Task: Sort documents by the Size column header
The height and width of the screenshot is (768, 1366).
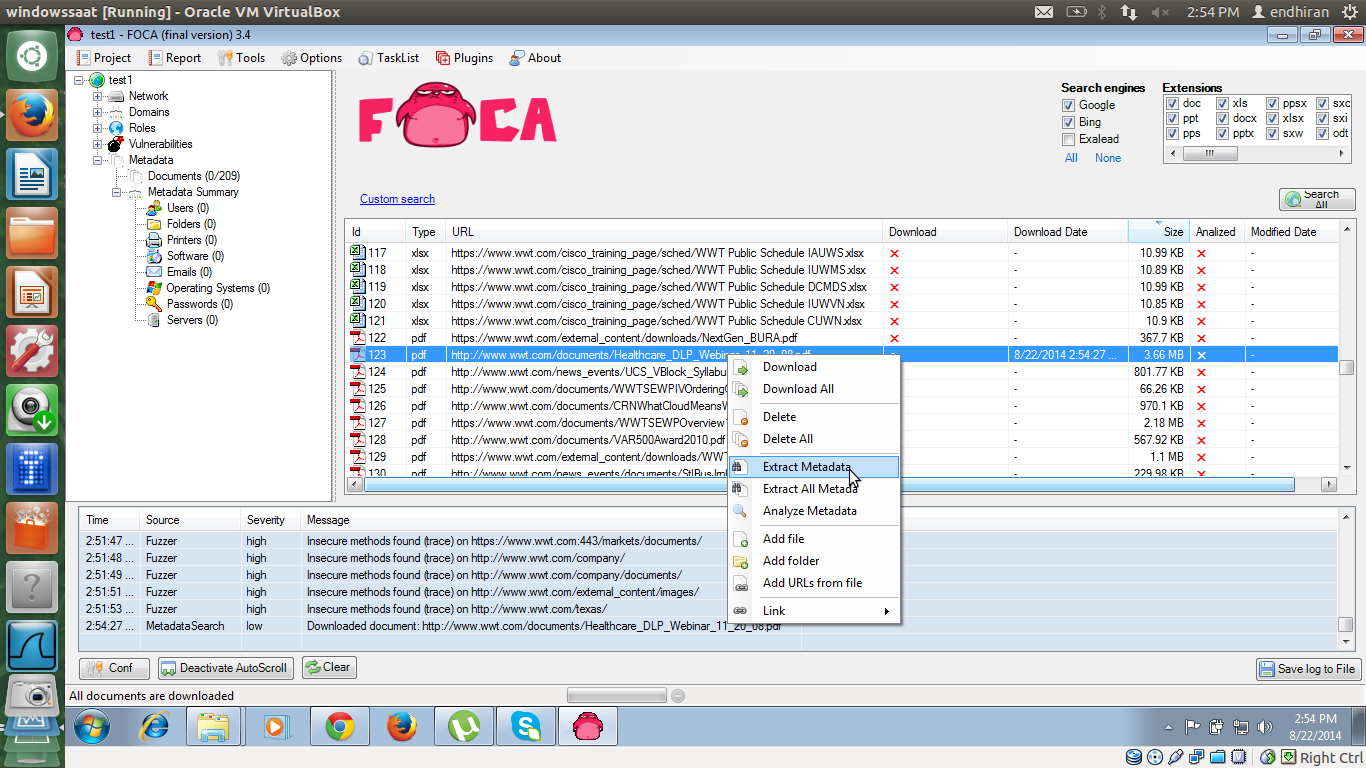Action: point(1158,231)
